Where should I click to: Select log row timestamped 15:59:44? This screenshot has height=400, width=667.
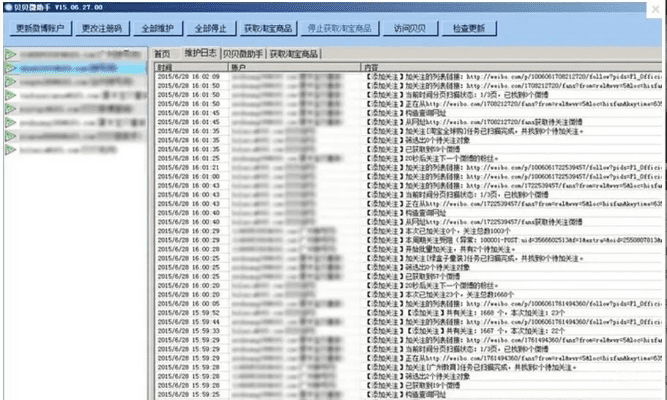pos(408,322)
